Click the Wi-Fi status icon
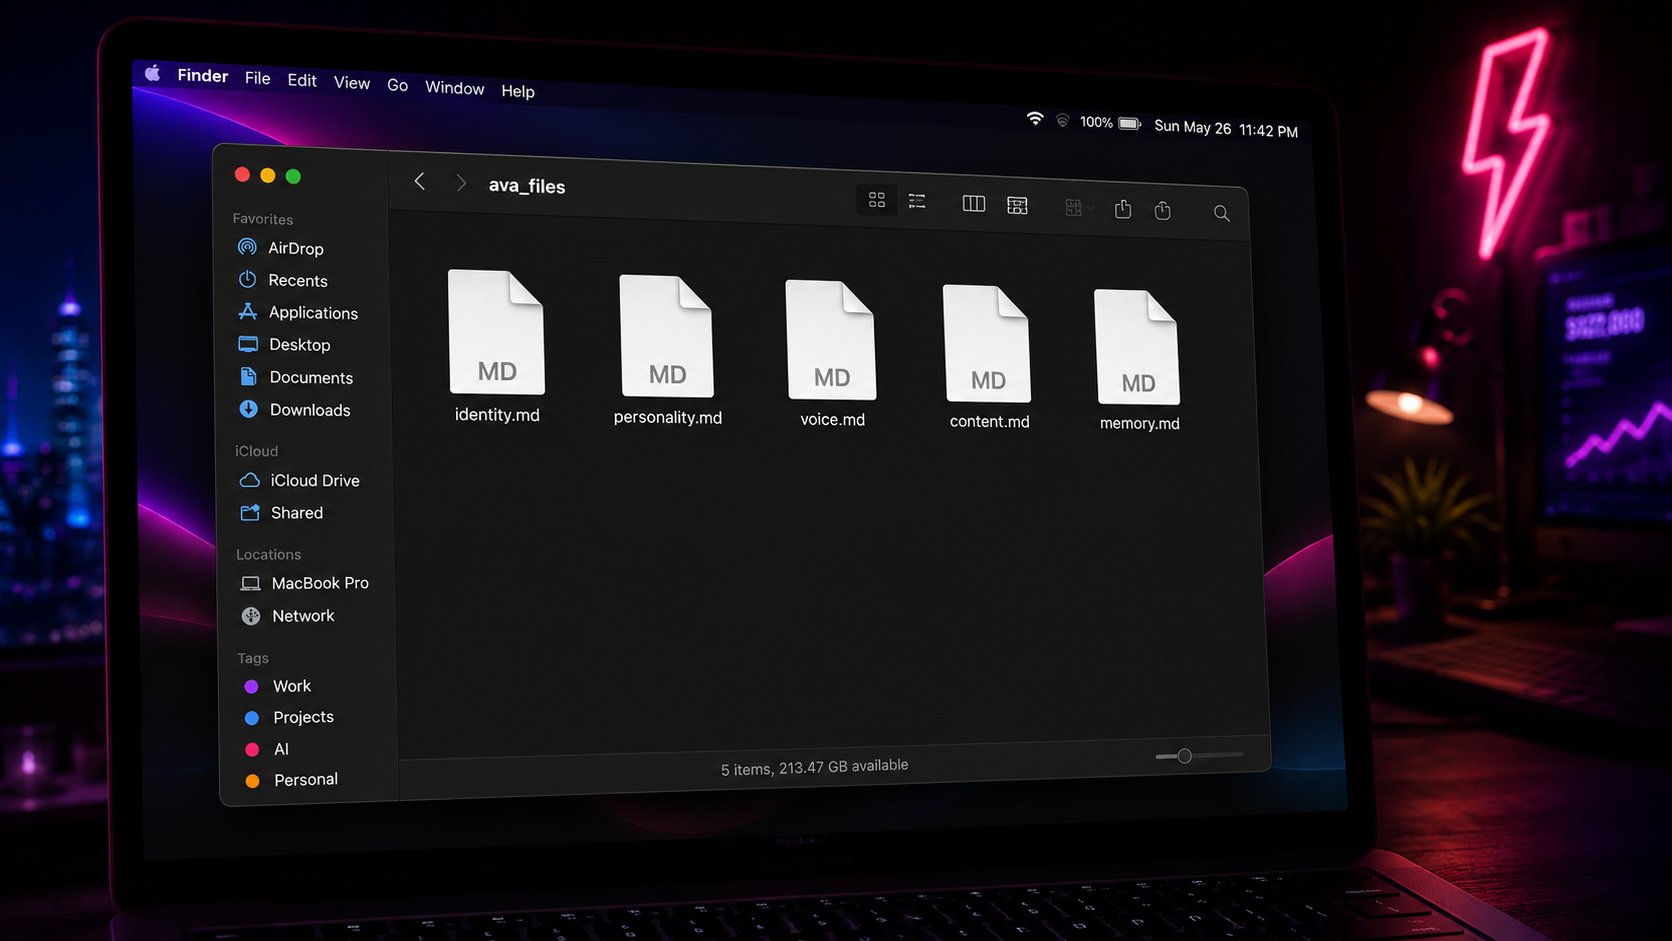1672x941 pixels. click(x=1035, y=119)
